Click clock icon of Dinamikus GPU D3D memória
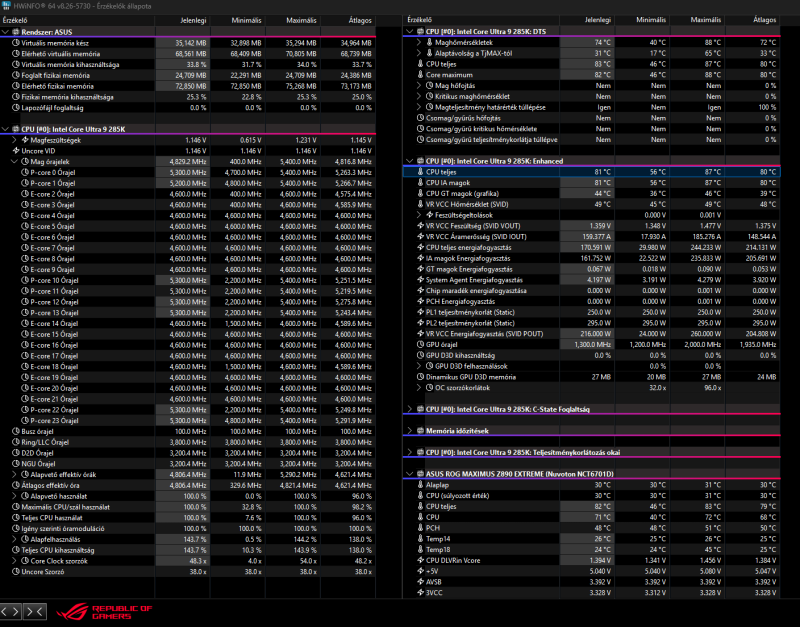Viewport: 800px width, 627px height. pos(420,377)
